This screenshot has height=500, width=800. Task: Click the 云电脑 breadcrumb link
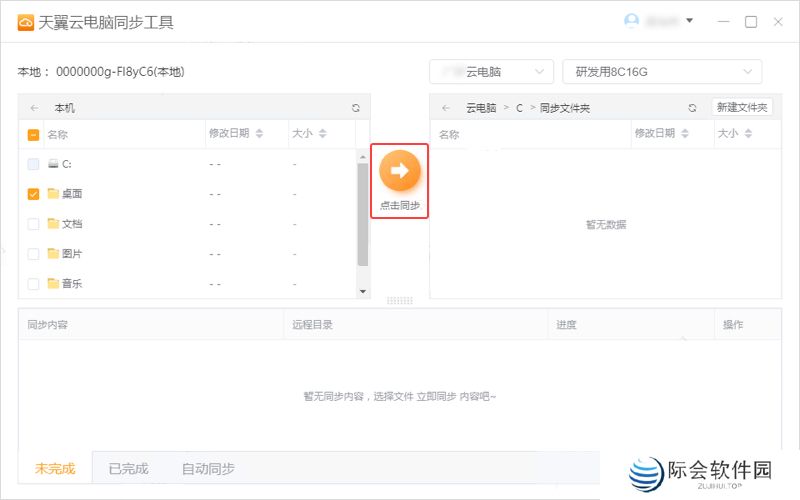pos(481,108)
